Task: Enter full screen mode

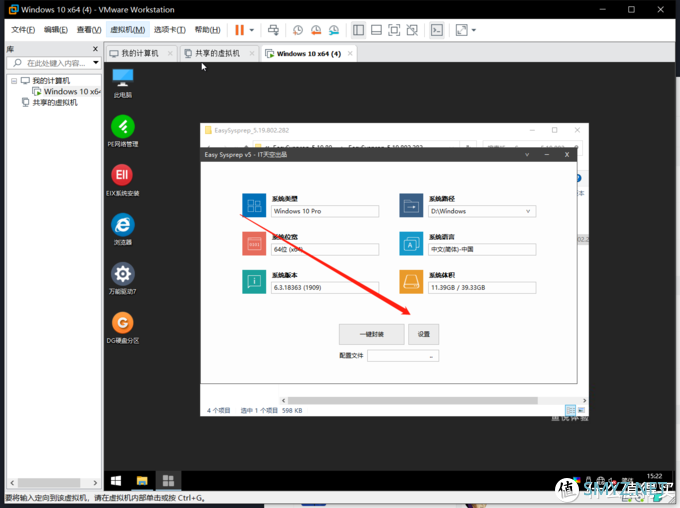Action: tap(394, 30)
